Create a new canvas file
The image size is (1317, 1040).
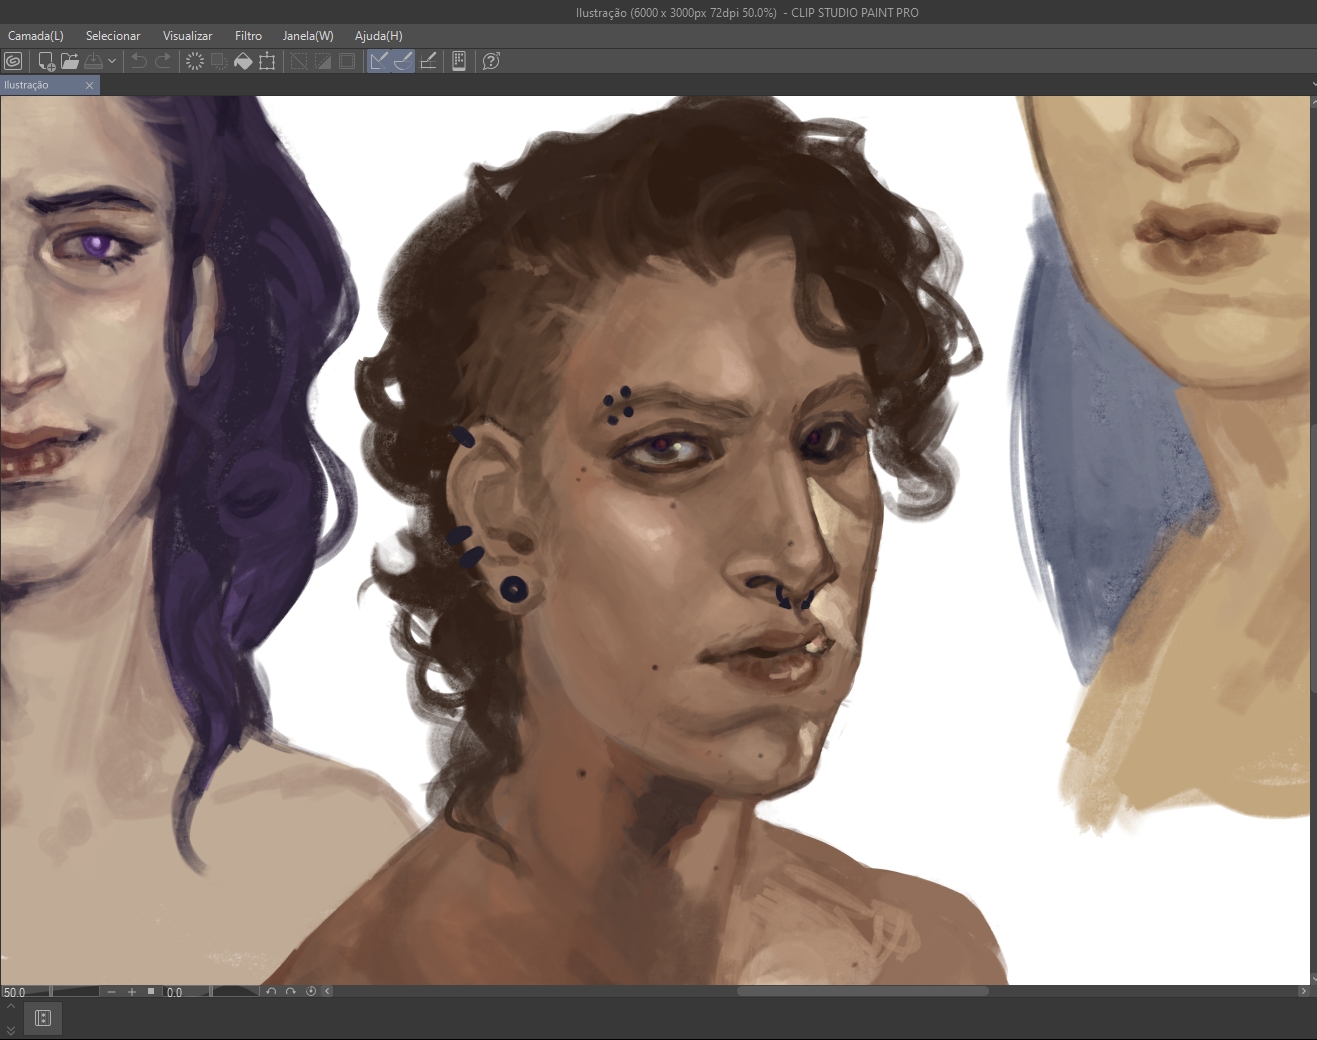click(x=46, y=61)
